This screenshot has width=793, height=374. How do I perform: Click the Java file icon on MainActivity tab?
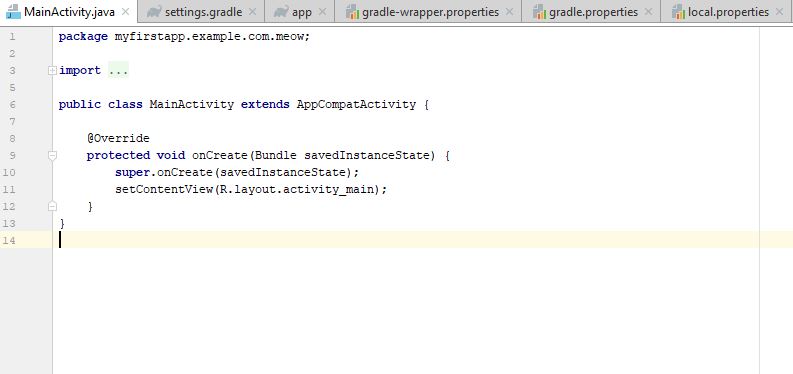pos(13,12)
